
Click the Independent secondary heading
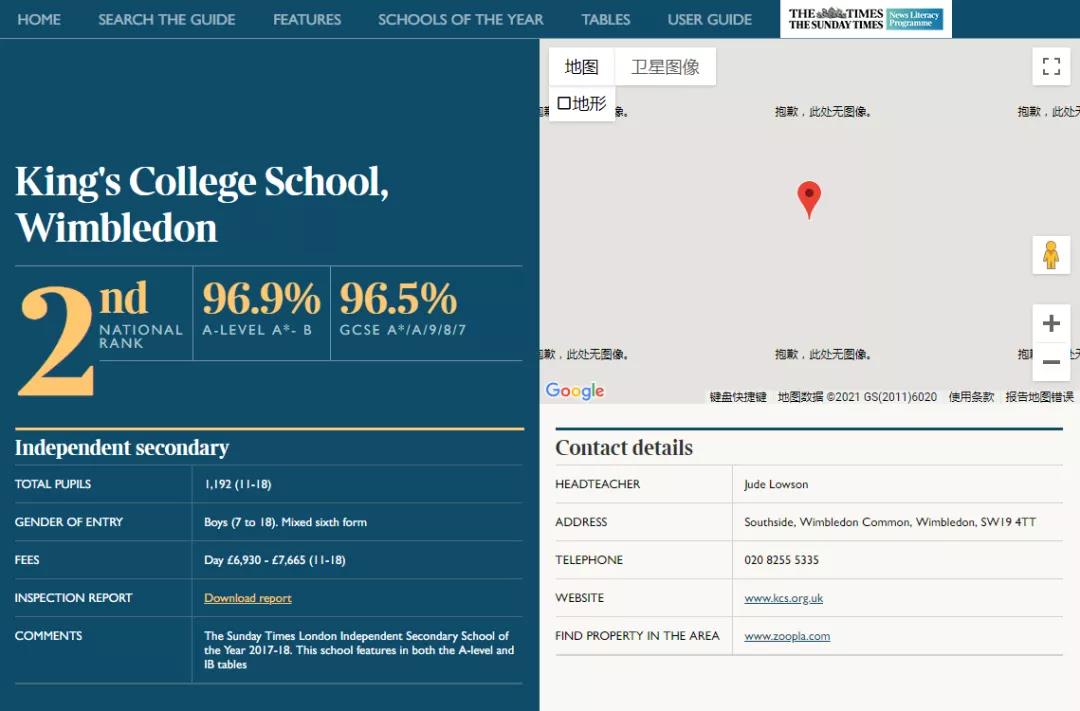pyautogui.click(x=122, y=448)
